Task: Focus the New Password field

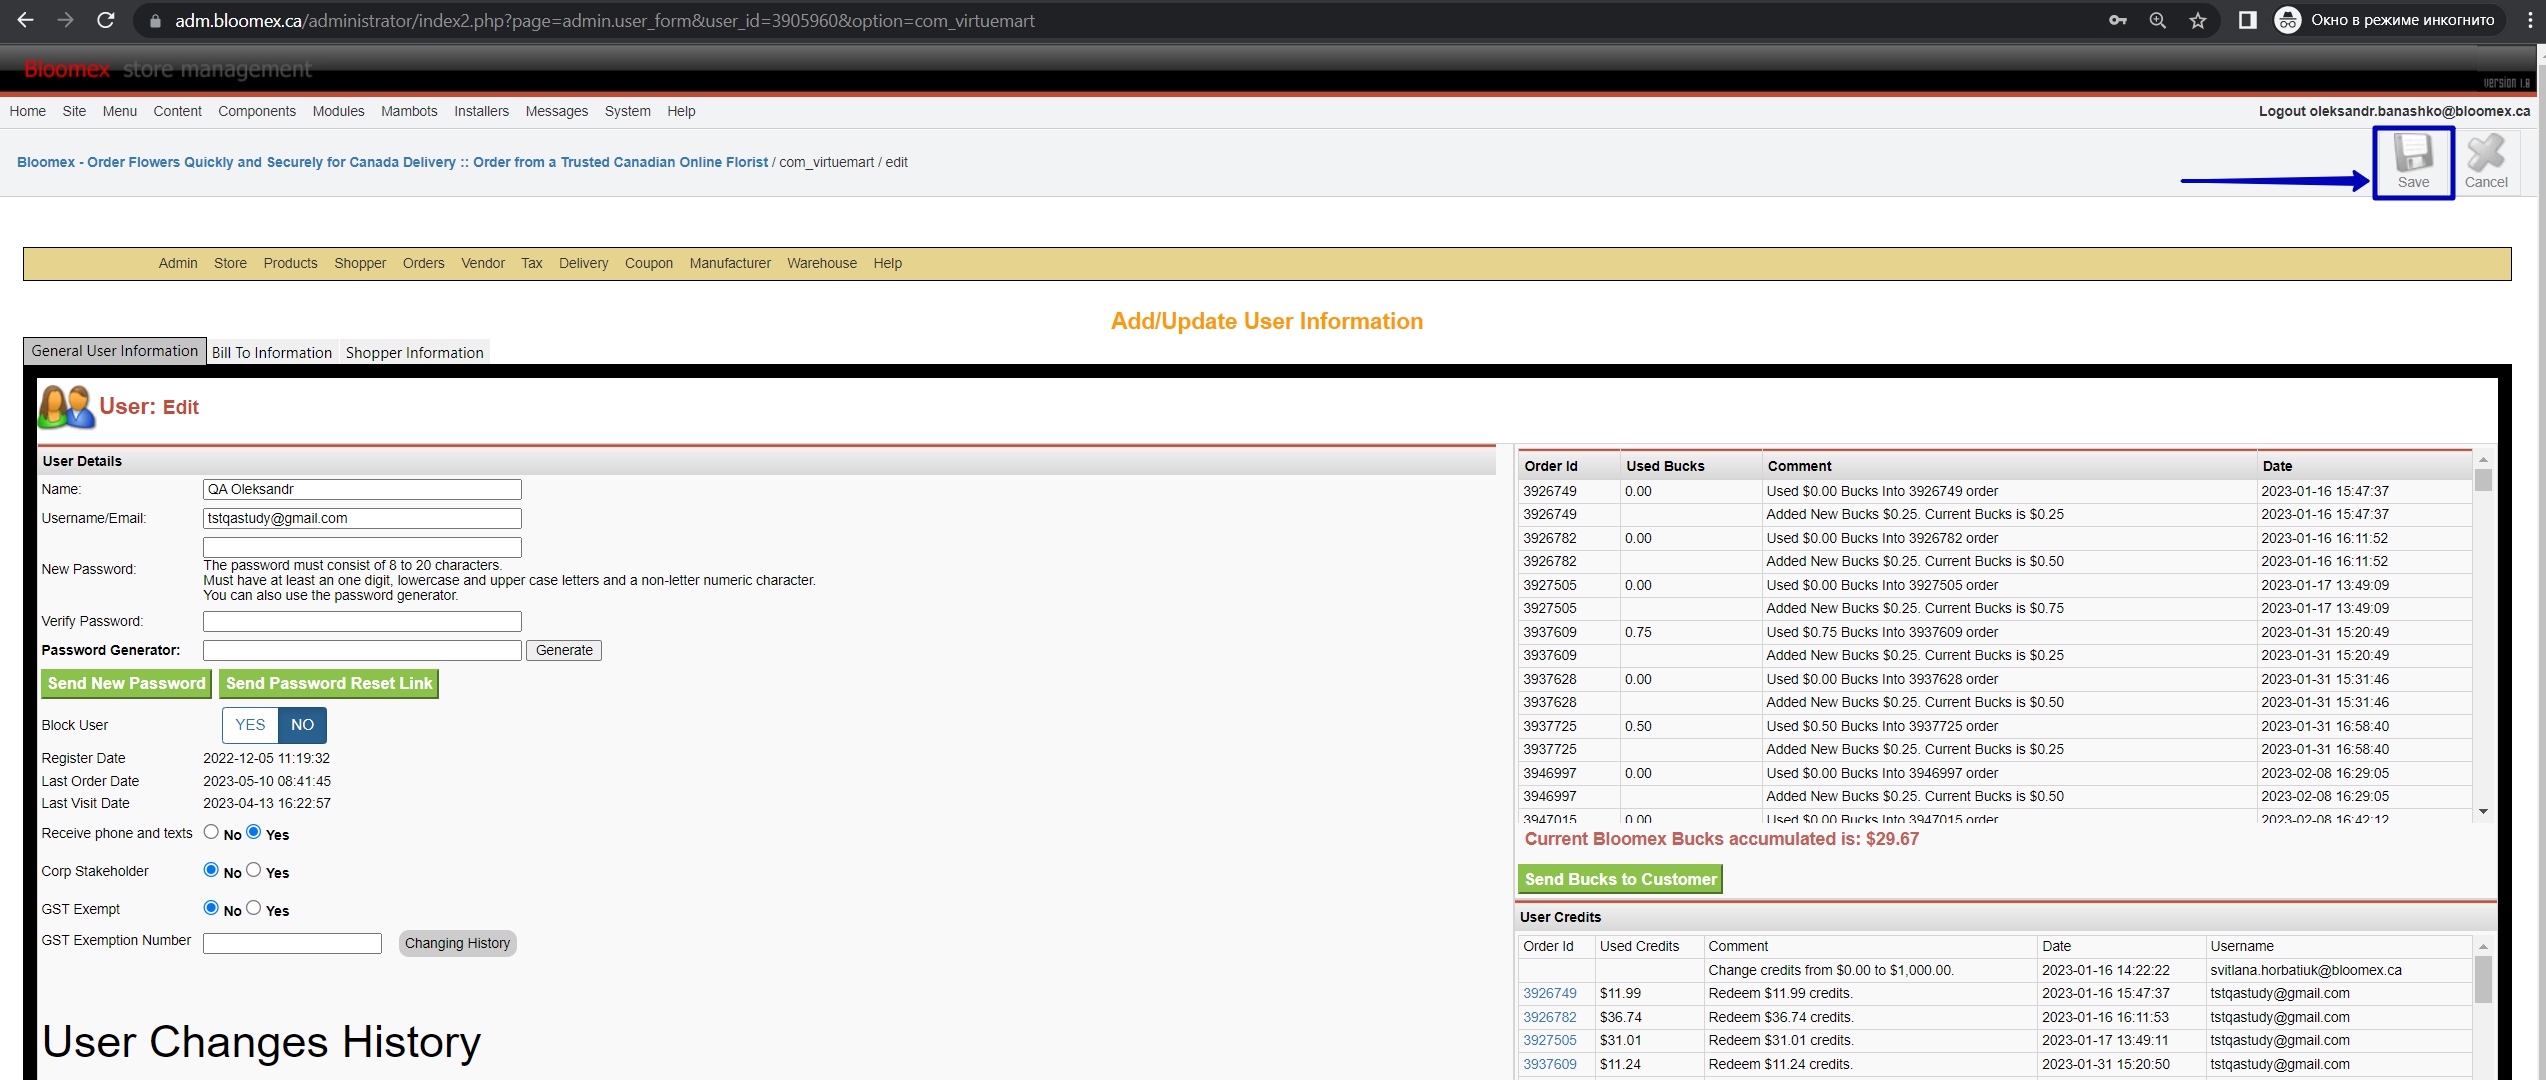Action: pos(362,547)
